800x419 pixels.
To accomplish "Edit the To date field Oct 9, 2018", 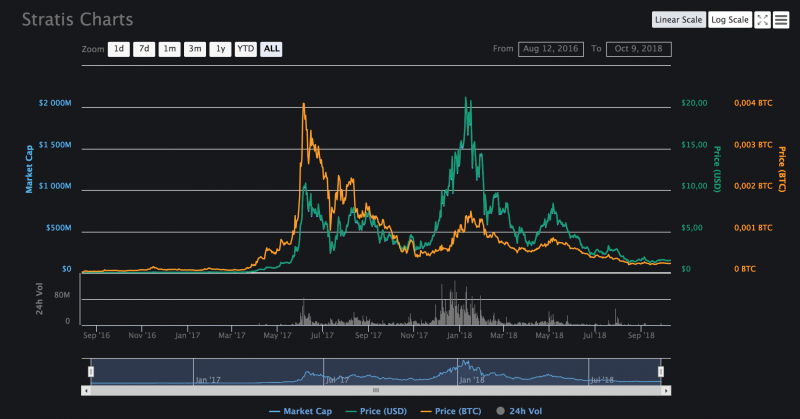I will pos(638,49).
